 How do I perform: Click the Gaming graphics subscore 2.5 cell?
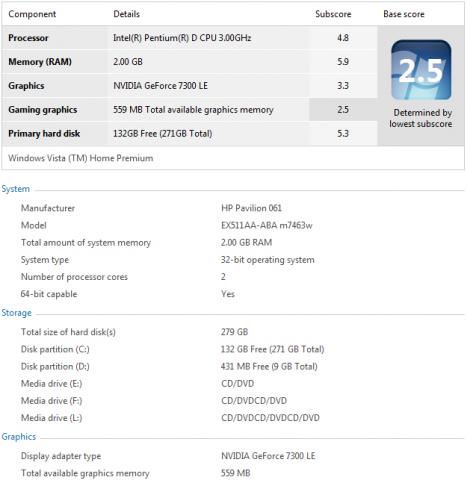343,110
